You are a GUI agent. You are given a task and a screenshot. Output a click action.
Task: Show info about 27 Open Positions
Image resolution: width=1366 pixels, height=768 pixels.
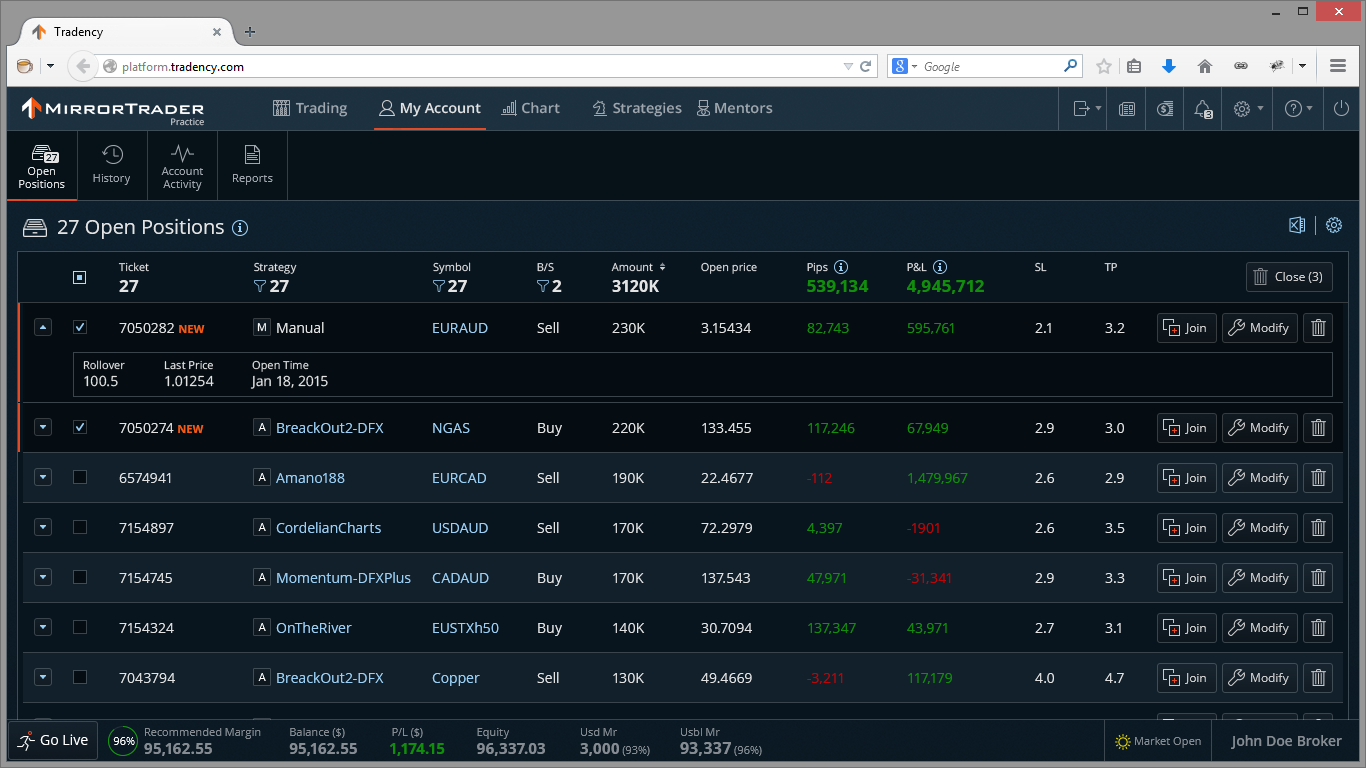click(240, 228)
